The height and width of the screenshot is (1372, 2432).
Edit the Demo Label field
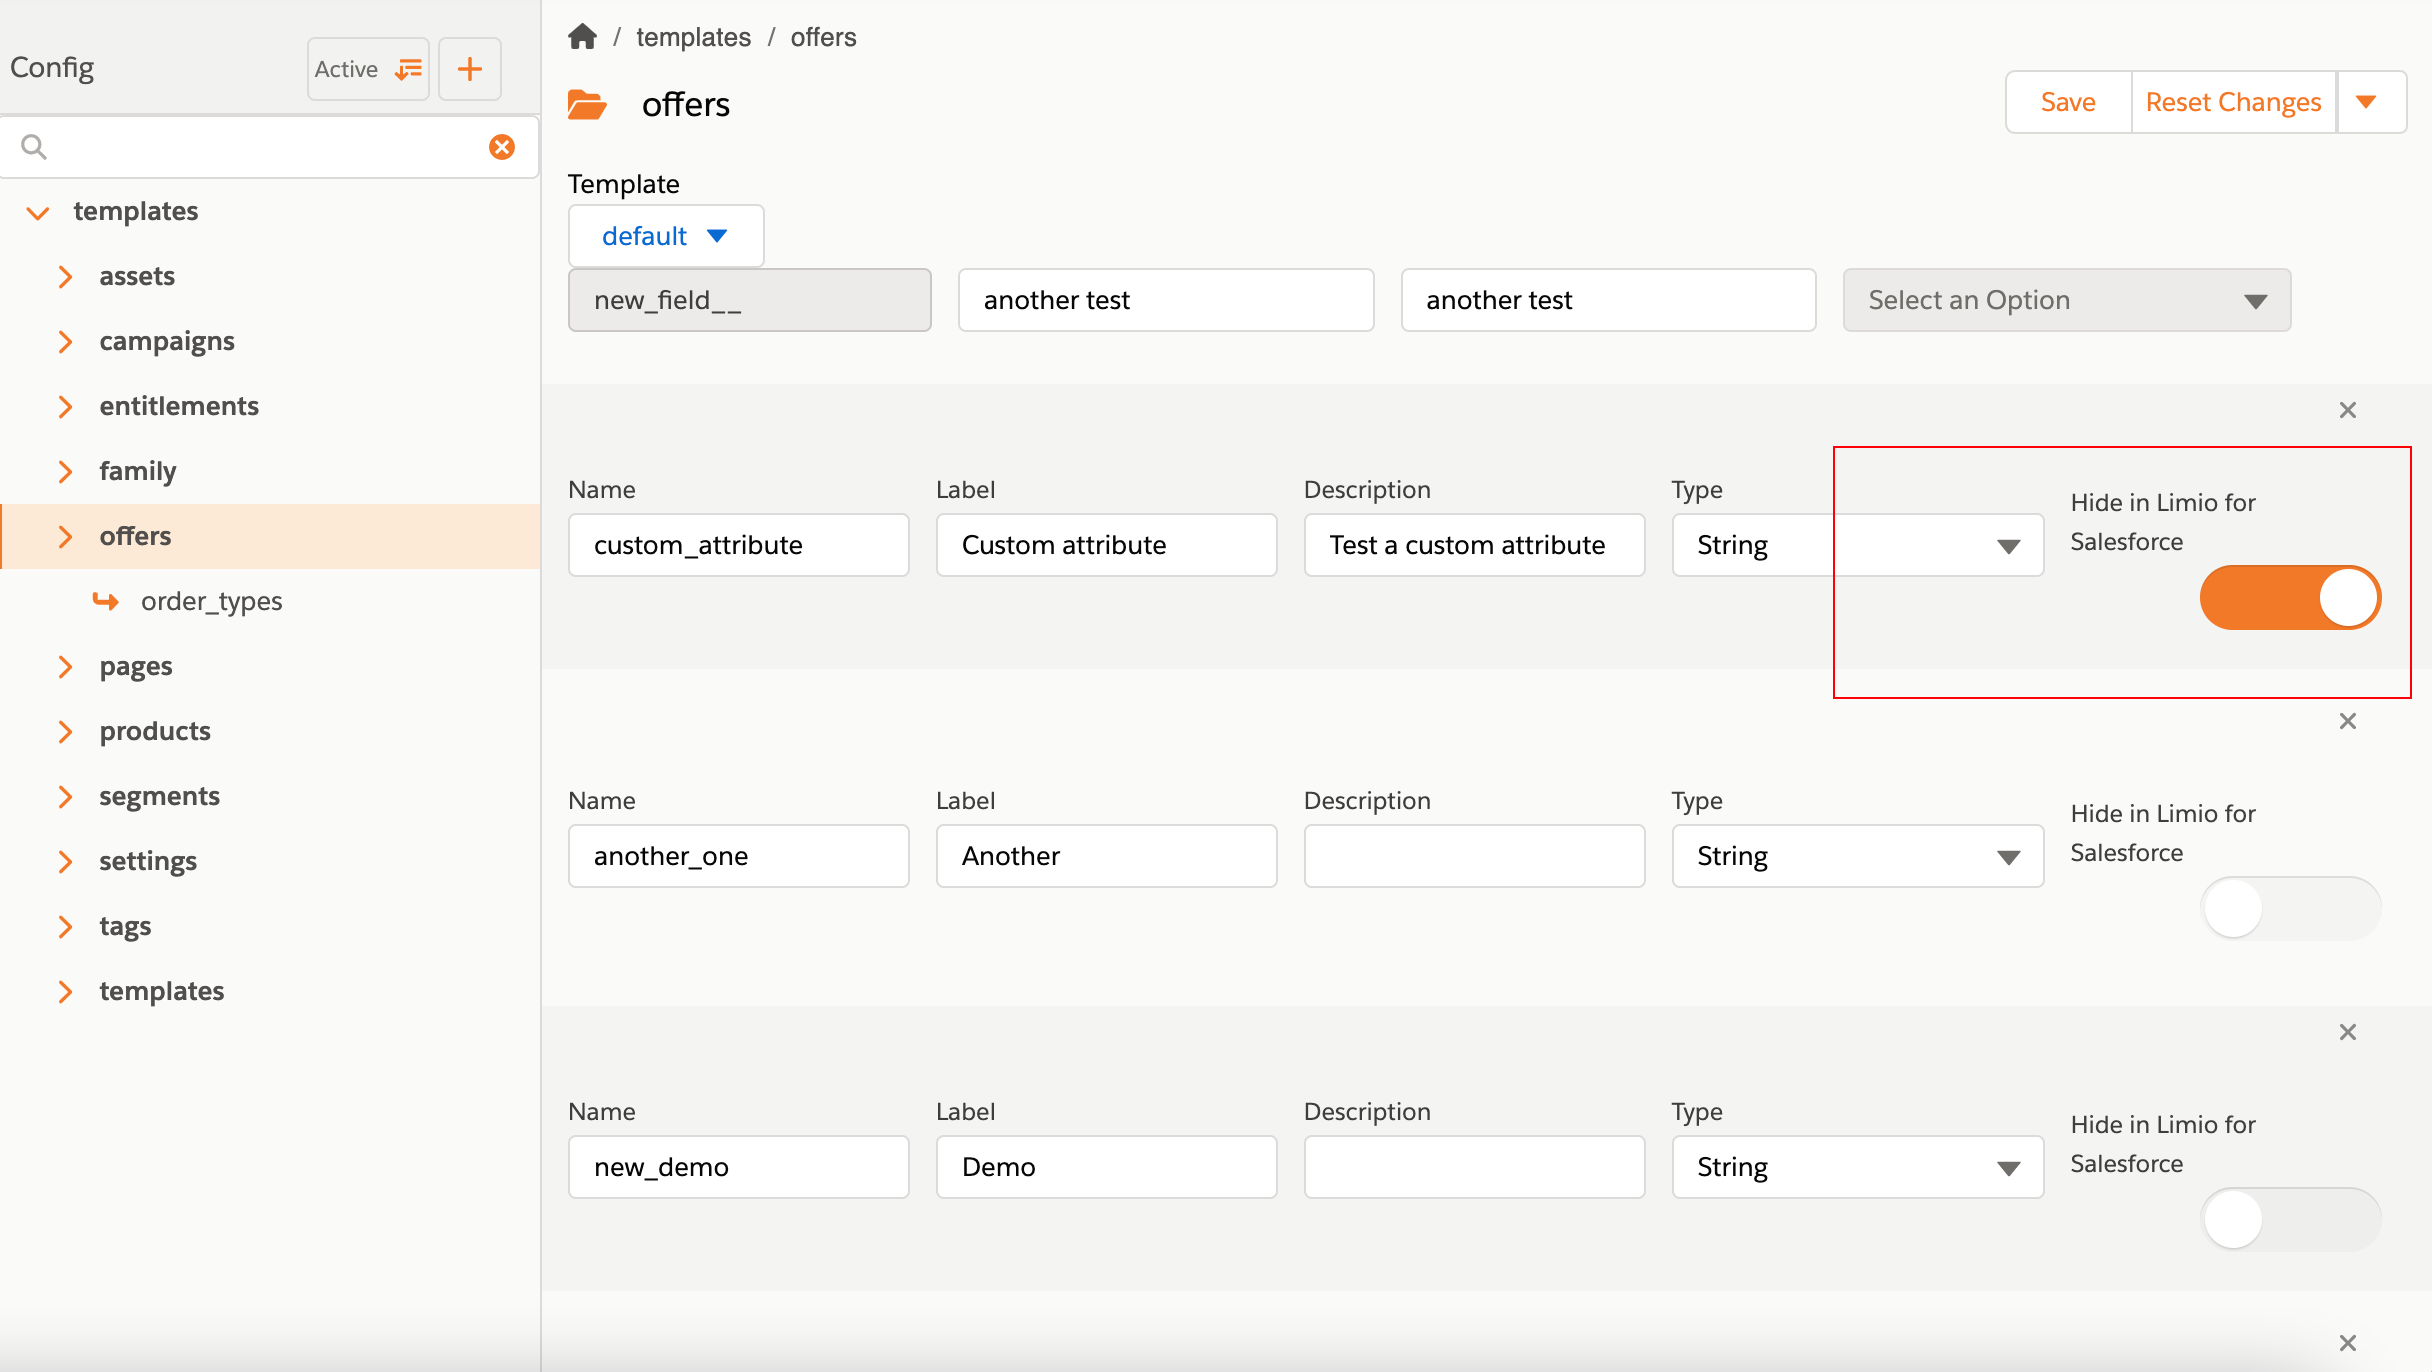pos(1107,1167)
